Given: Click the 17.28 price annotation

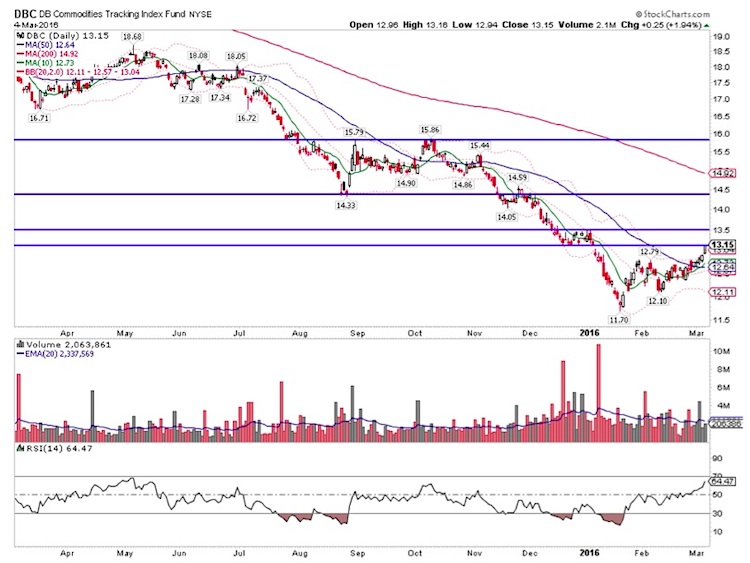Looking at the screenshot, I should click(190, 99).
